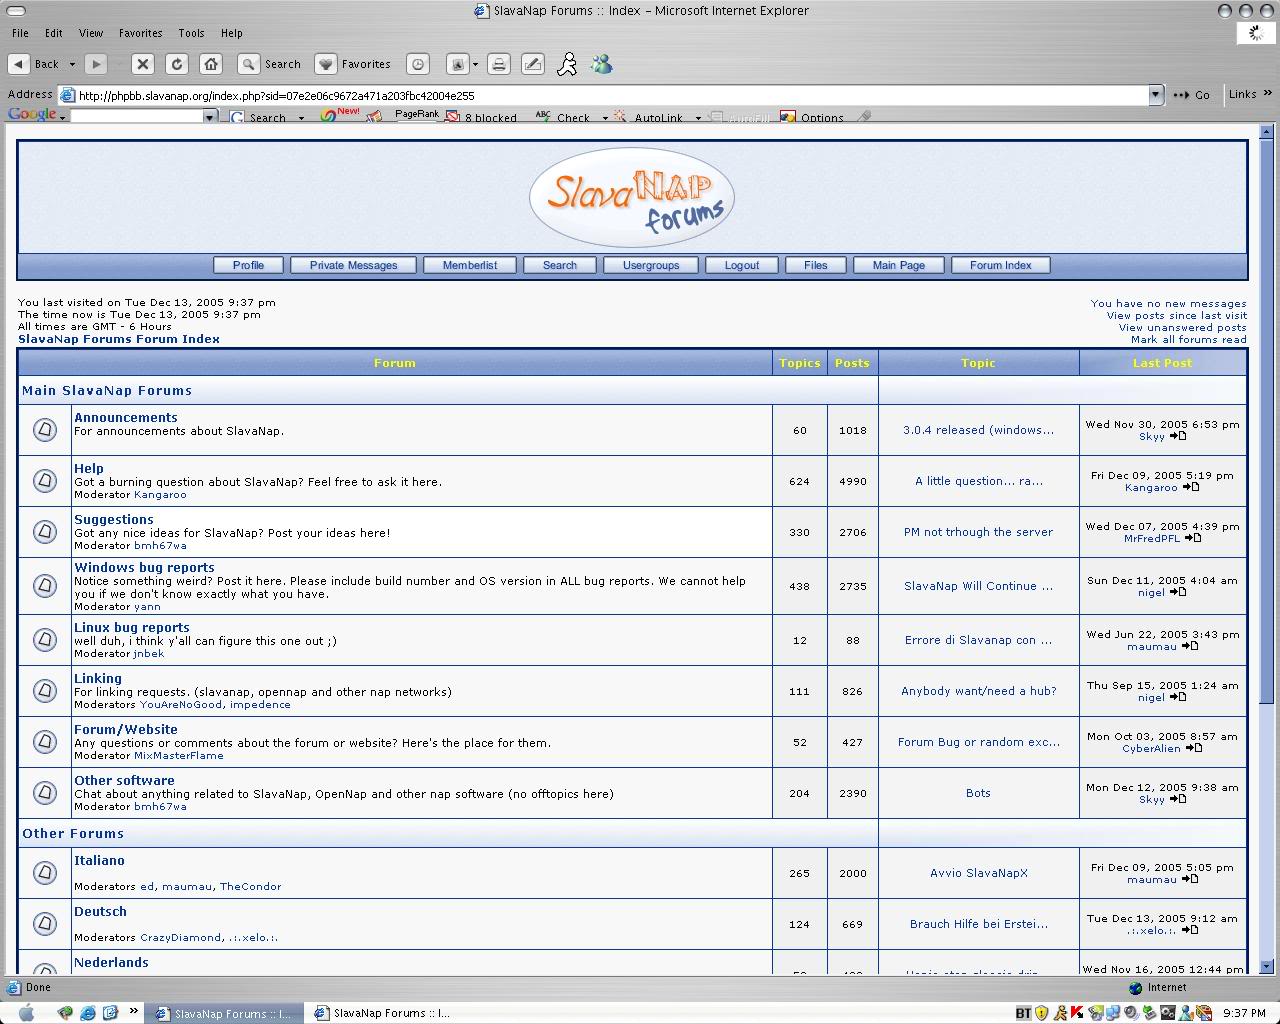Stop page loading with the X button
Image resolution: width=1280 pixels, height=1024 pixels.
tap(143, 64)
